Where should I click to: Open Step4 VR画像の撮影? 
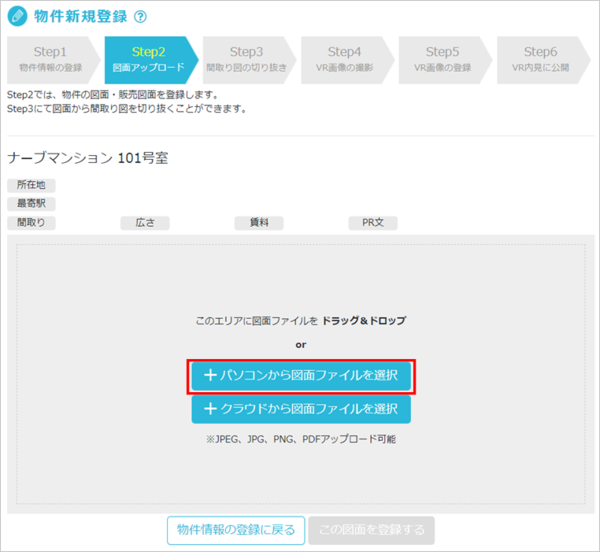pos(345,59)
